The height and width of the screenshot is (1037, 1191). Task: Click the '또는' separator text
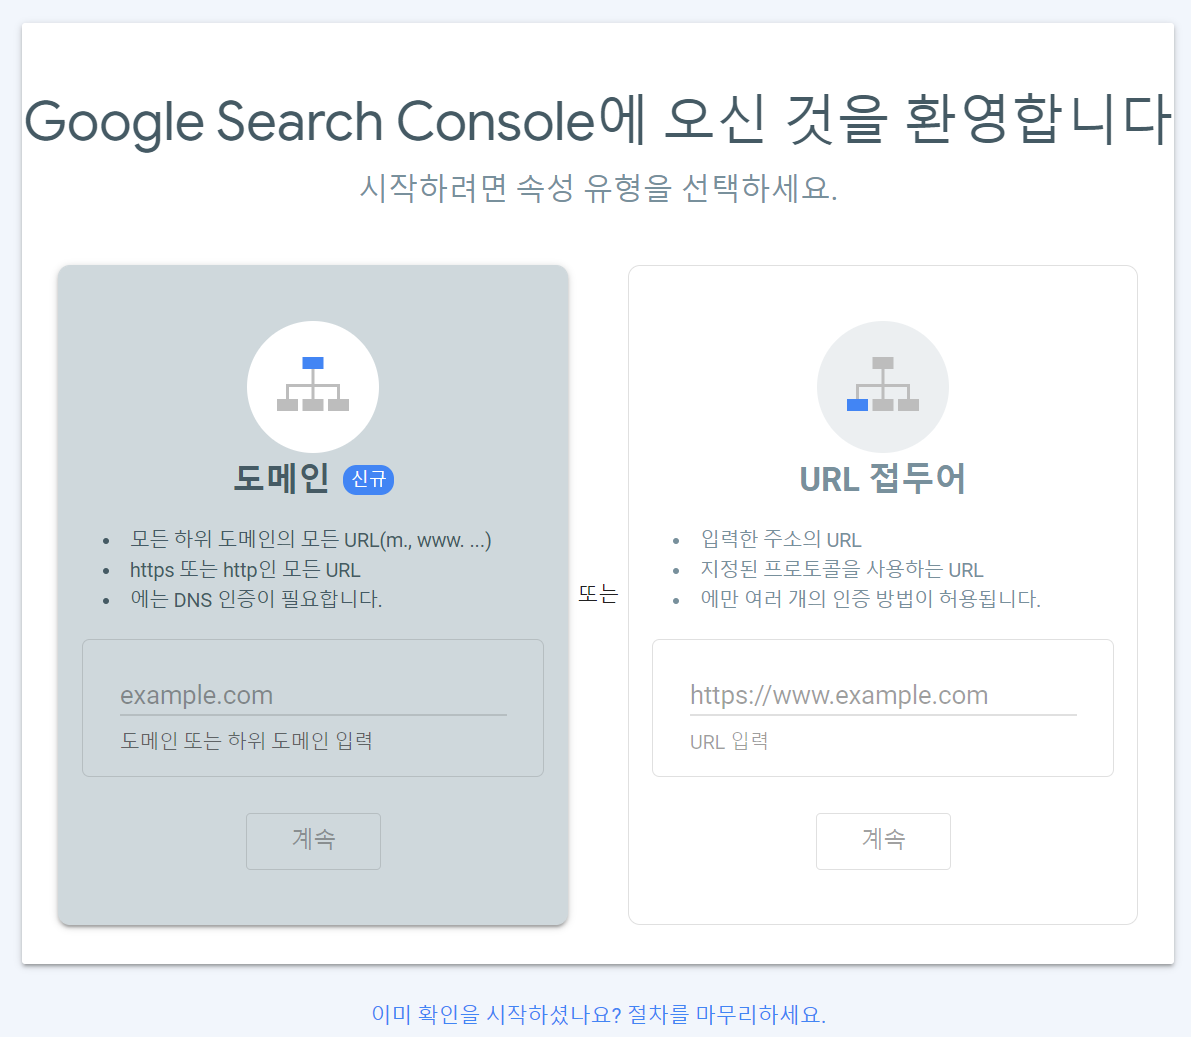599,593
